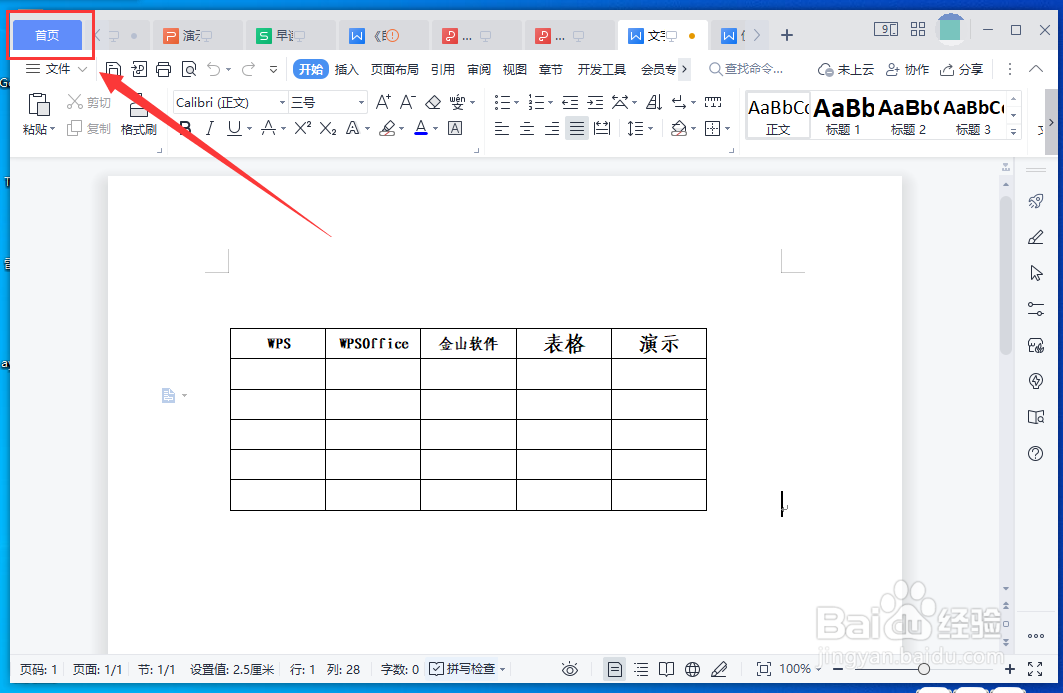
Task: Click the 分享 share button
Action: tap(961, 69)
